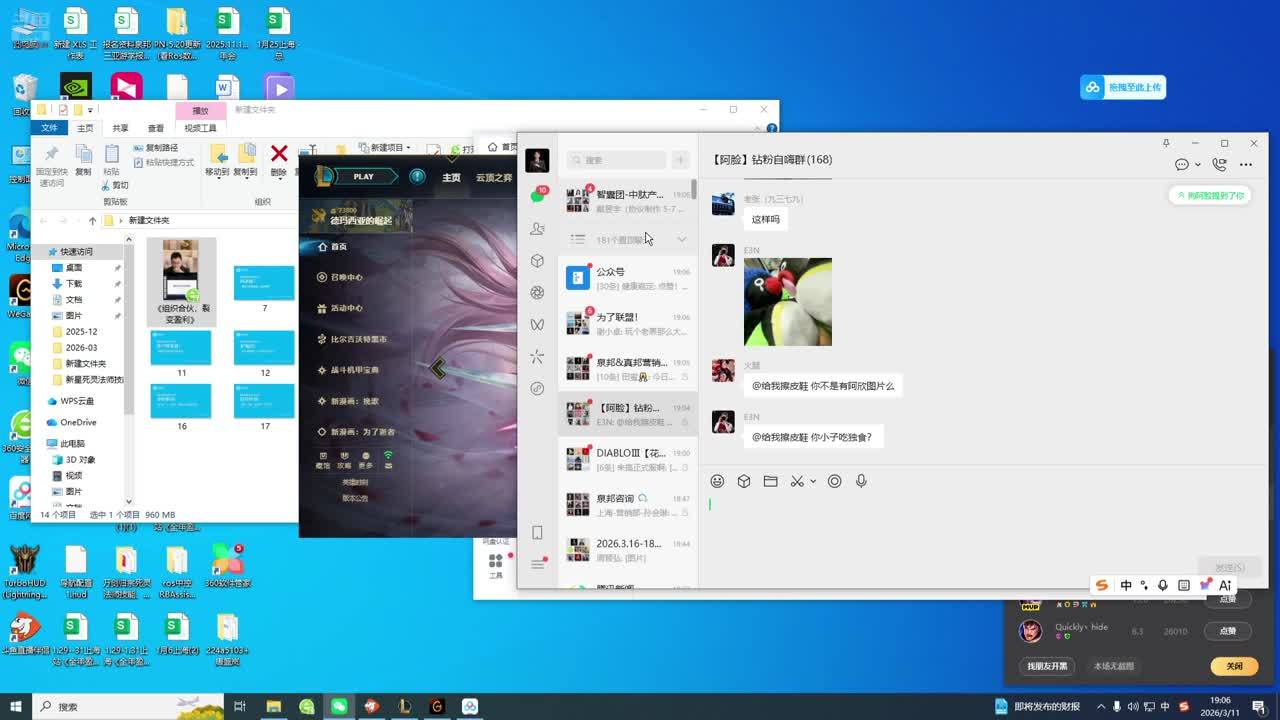The width and height of the screenshot is (1280, 720).
Task: Open the 云顶之弈 tab in League client
Action: point(493,177)
